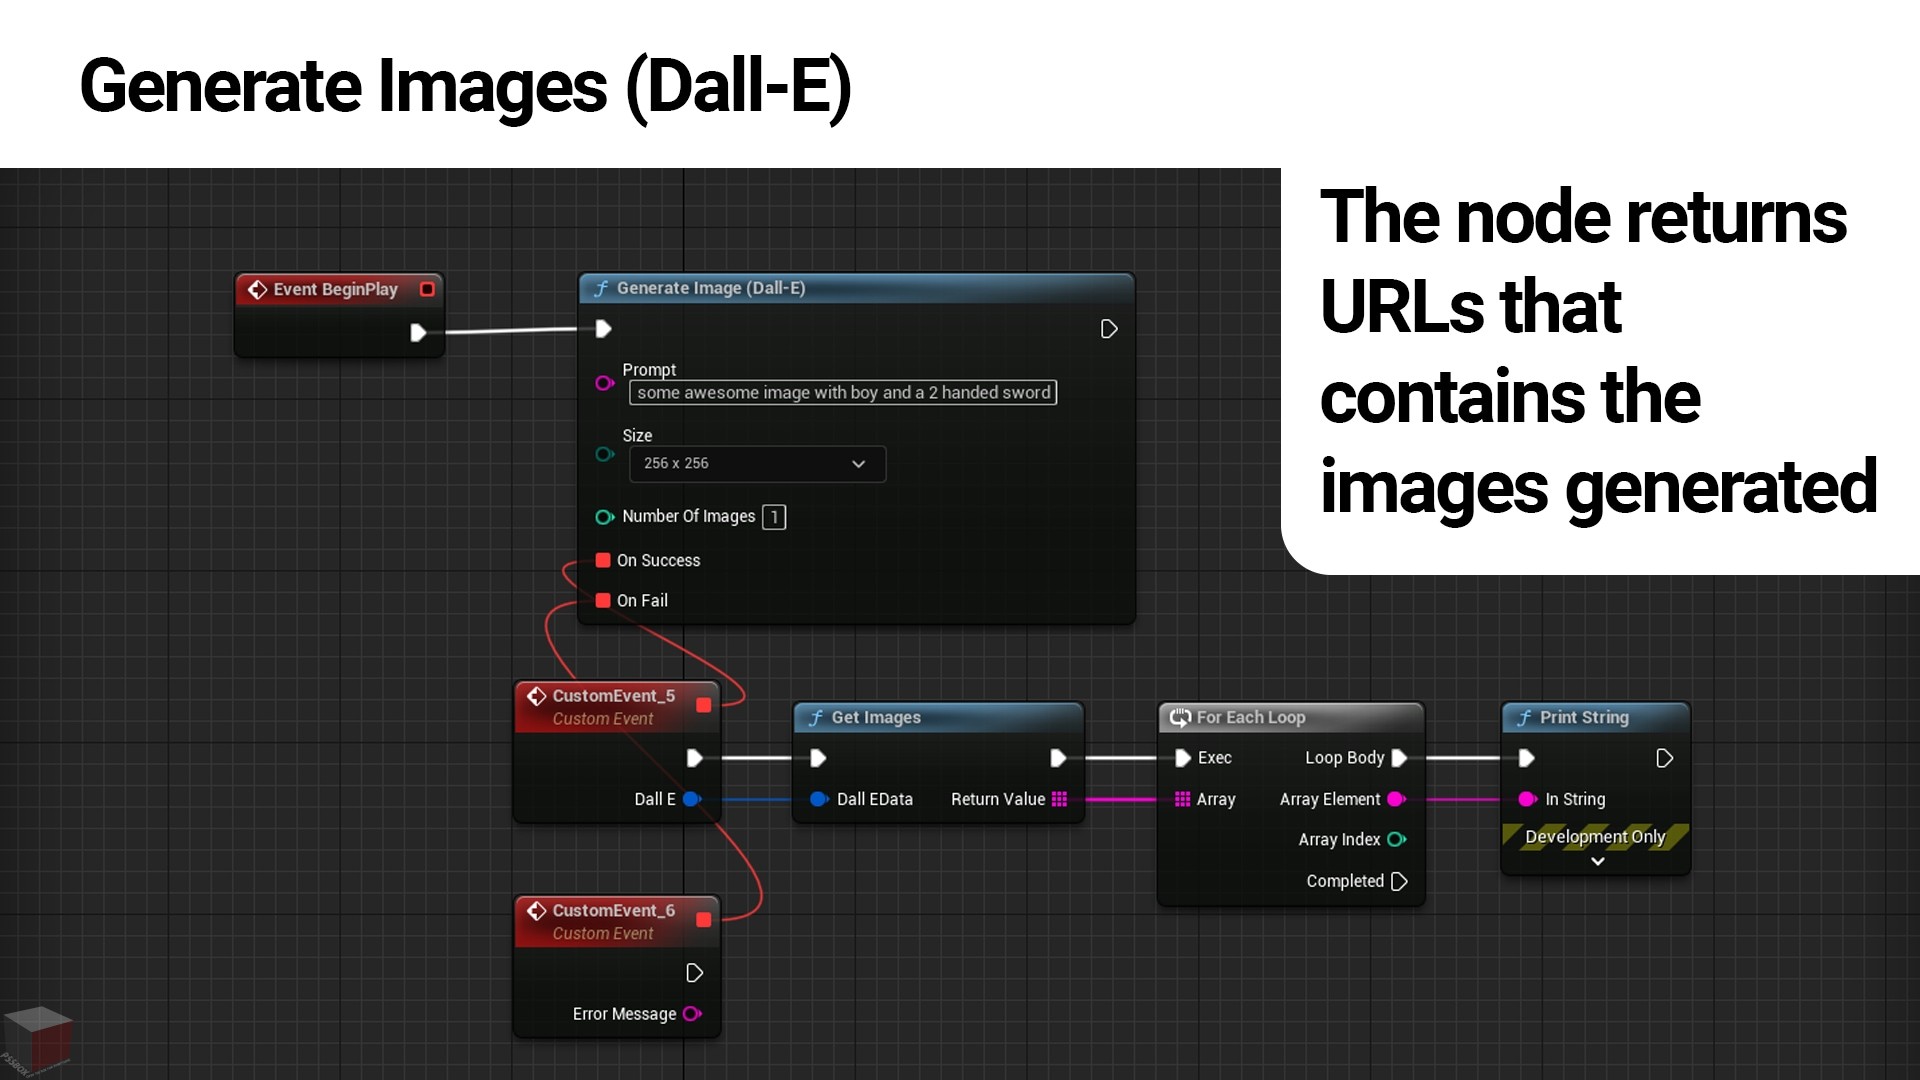1920x1080 pixels.
Task: Click CustomEvent_6 output exec pin
Action: coord(694,973)
